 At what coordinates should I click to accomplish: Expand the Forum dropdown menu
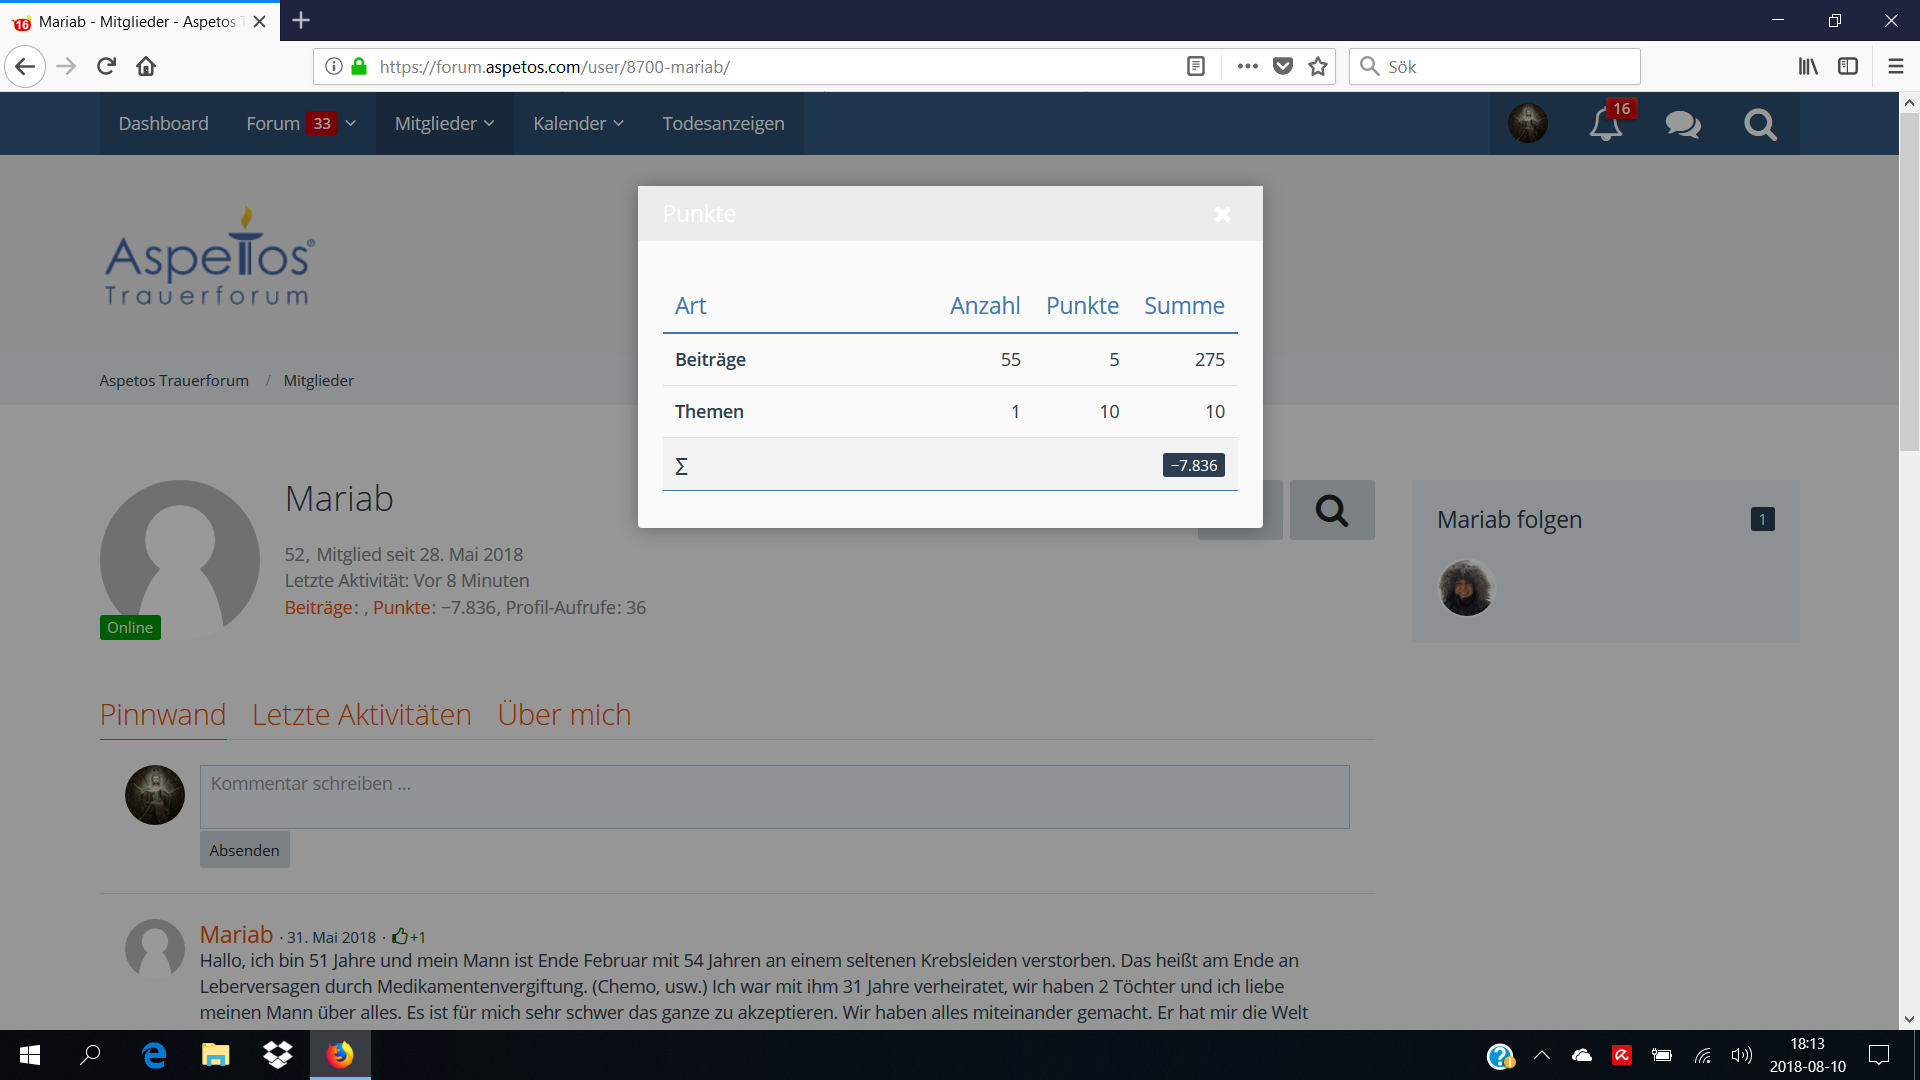pyautogui.click(x=300, y=124)
